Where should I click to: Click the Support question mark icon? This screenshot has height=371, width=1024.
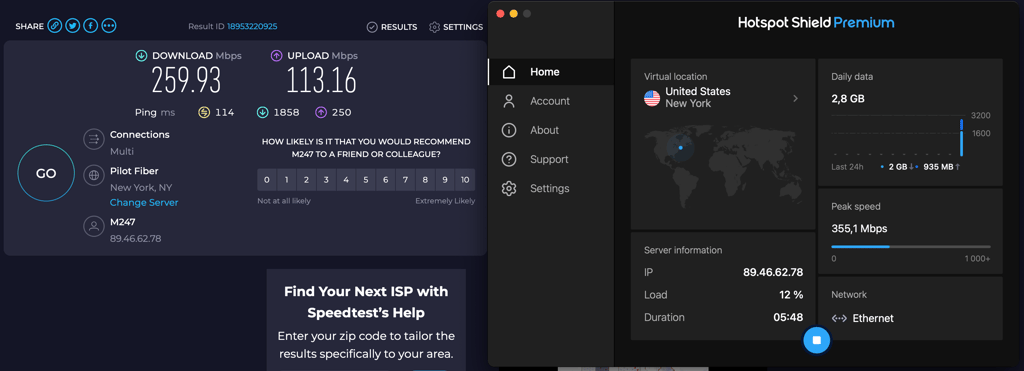(509, 159)
